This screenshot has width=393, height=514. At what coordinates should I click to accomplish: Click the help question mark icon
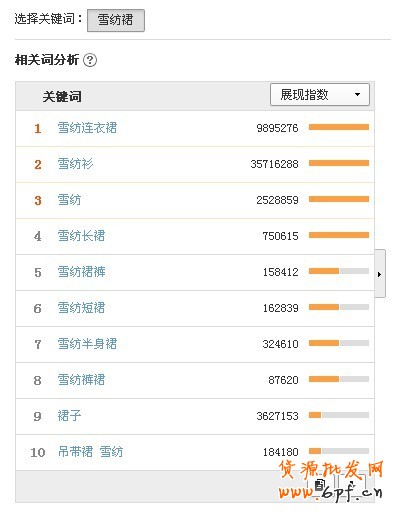90,60
